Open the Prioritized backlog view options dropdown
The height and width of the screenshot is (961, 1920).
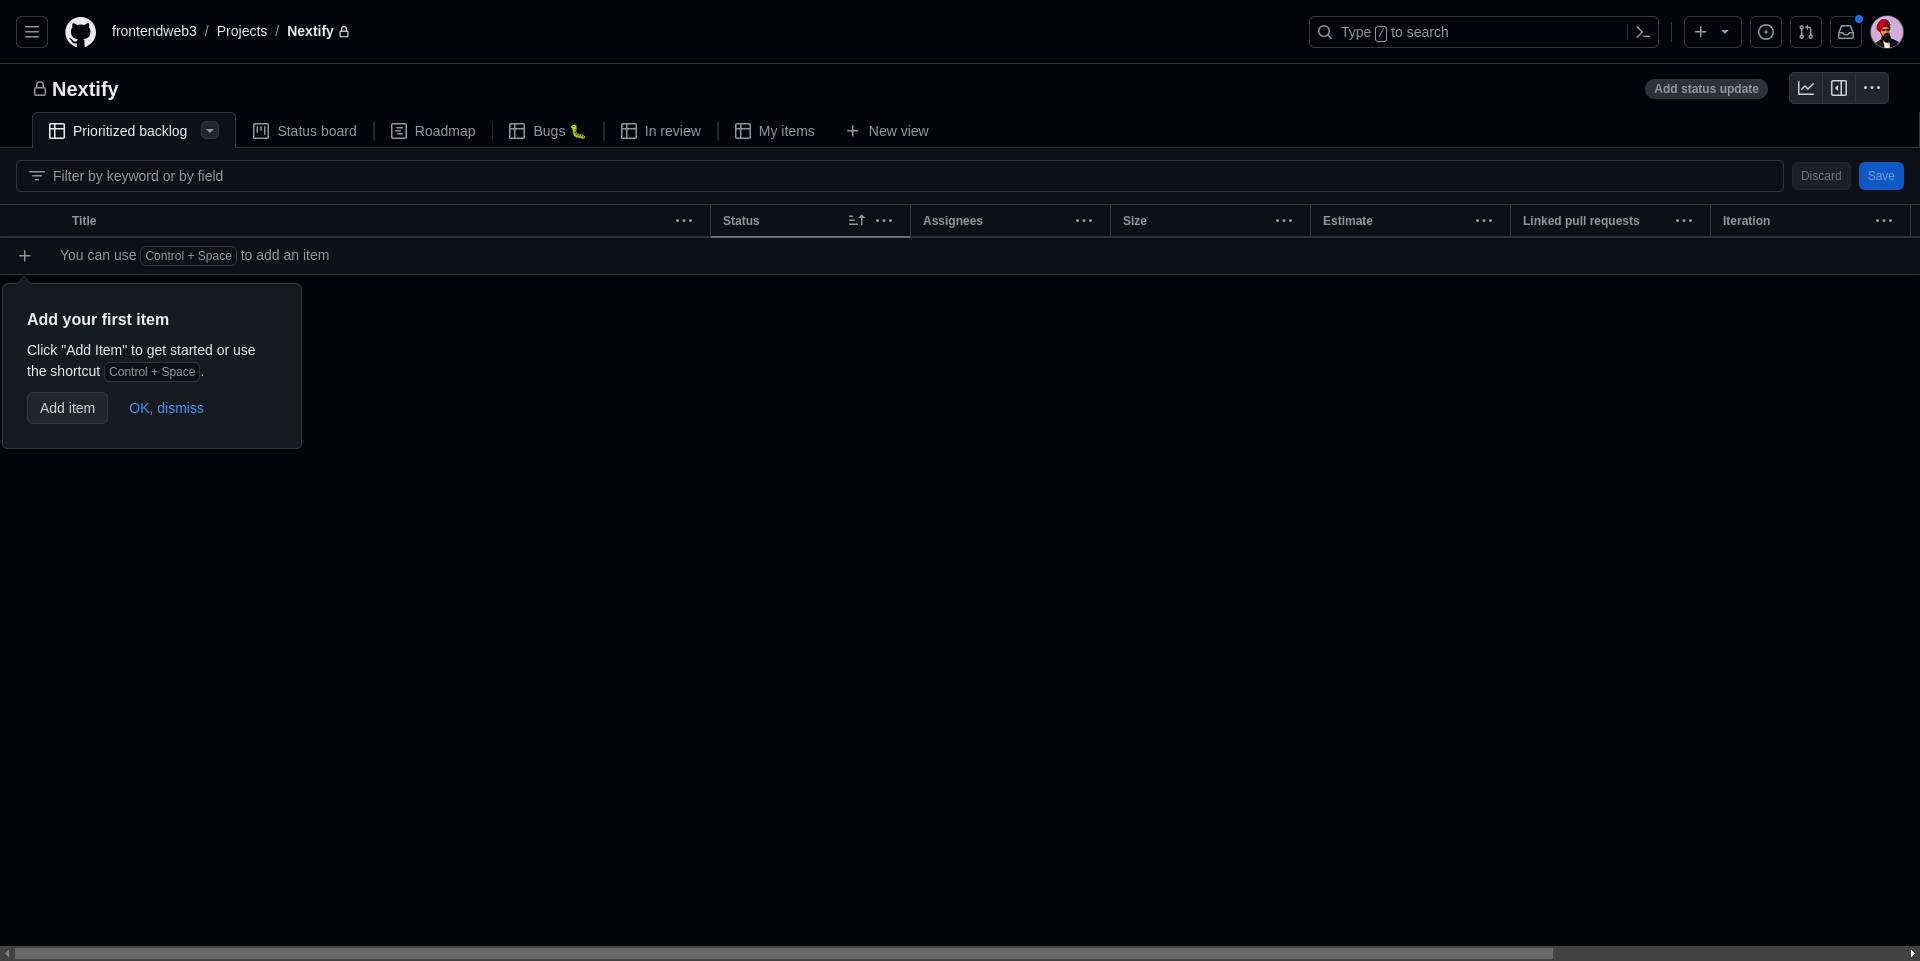(210, 130)
